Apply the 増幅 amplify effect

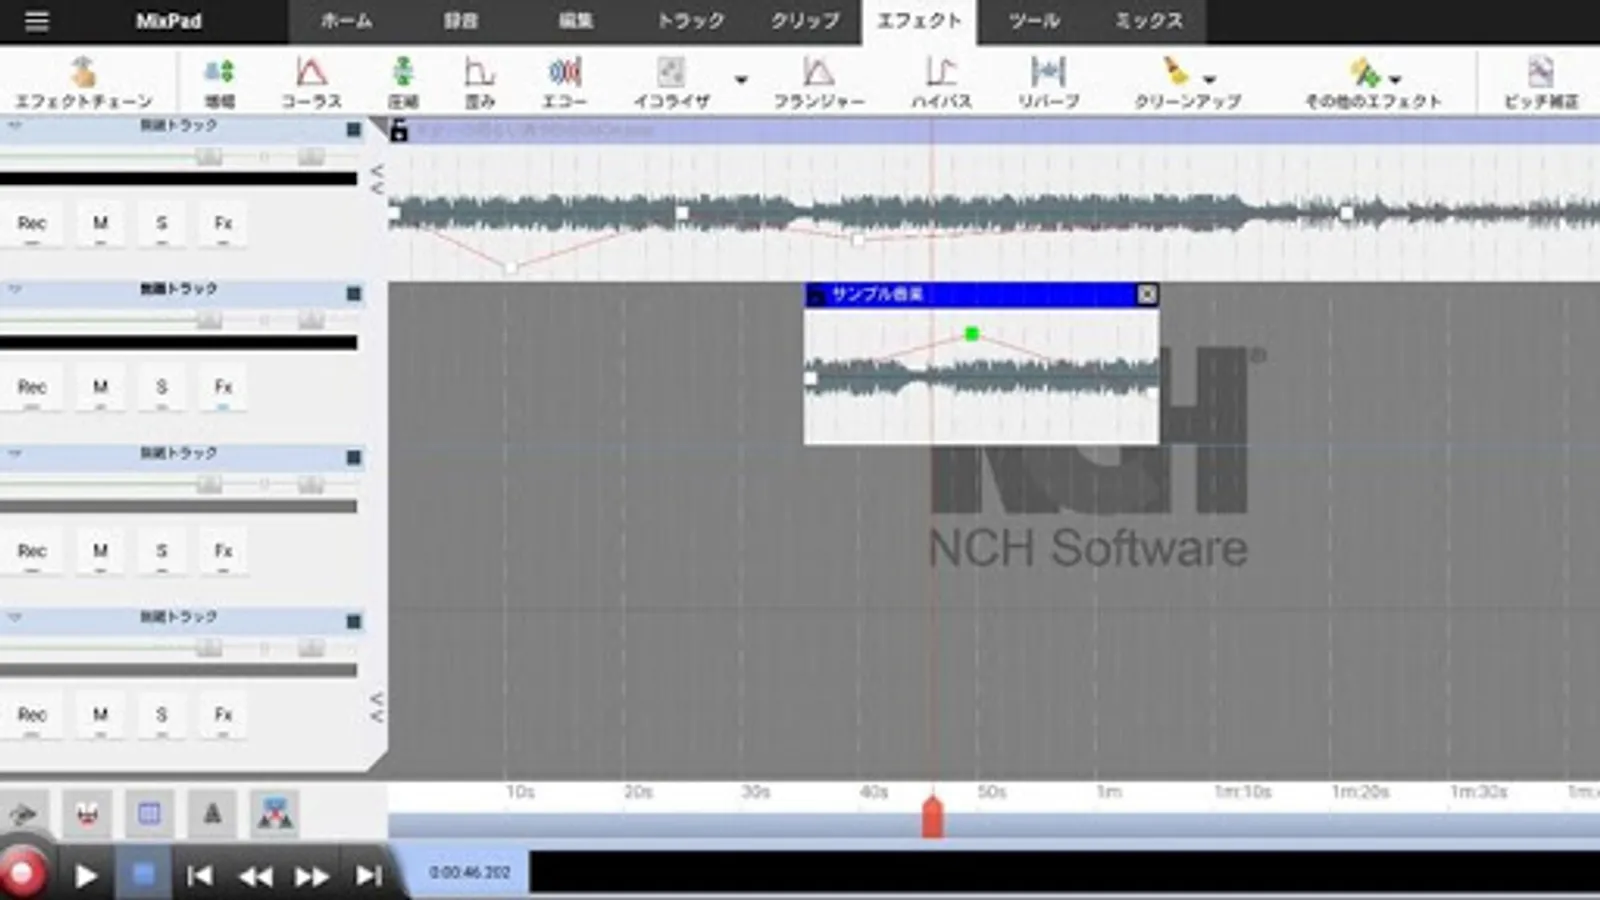pos(219,82)
